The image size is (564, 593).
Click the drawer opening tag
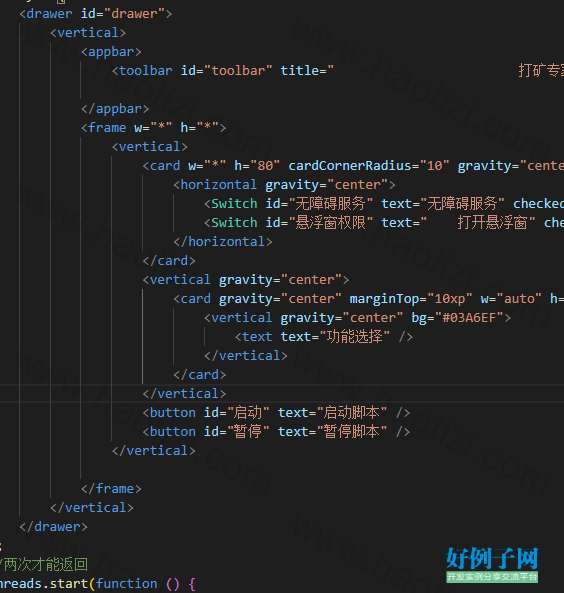click(96, 14)
